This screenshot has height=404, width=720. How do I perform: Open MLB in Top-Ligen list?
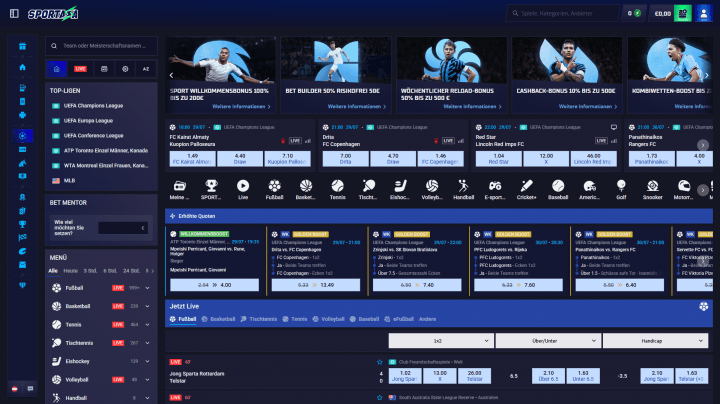pyautogui.click(x=69, y=180)
